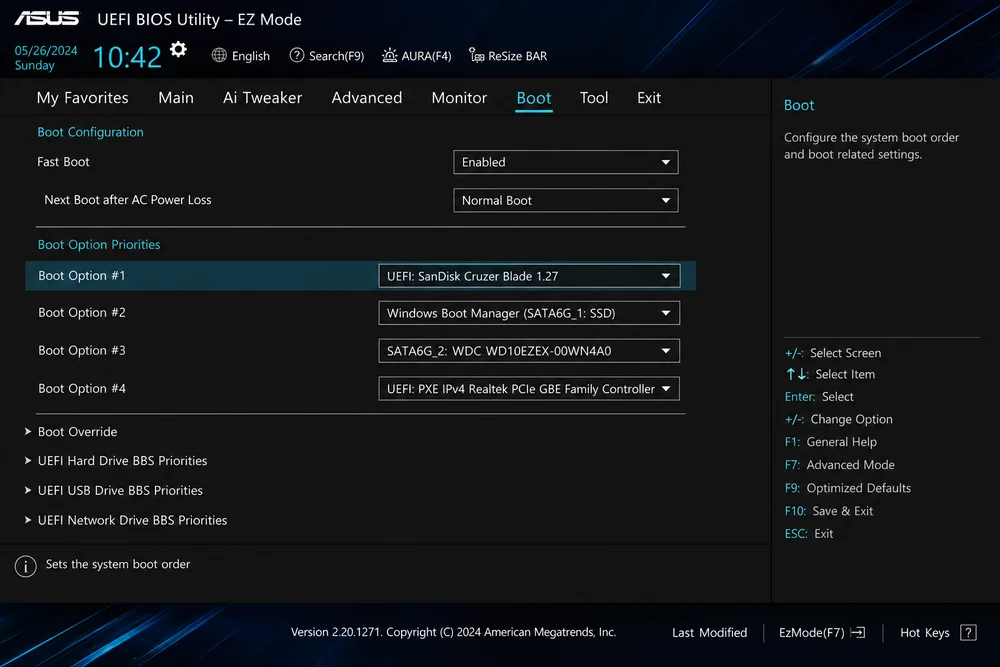Click ReSize BAR label
This screenshot has width=1000, height=667.
517,56
